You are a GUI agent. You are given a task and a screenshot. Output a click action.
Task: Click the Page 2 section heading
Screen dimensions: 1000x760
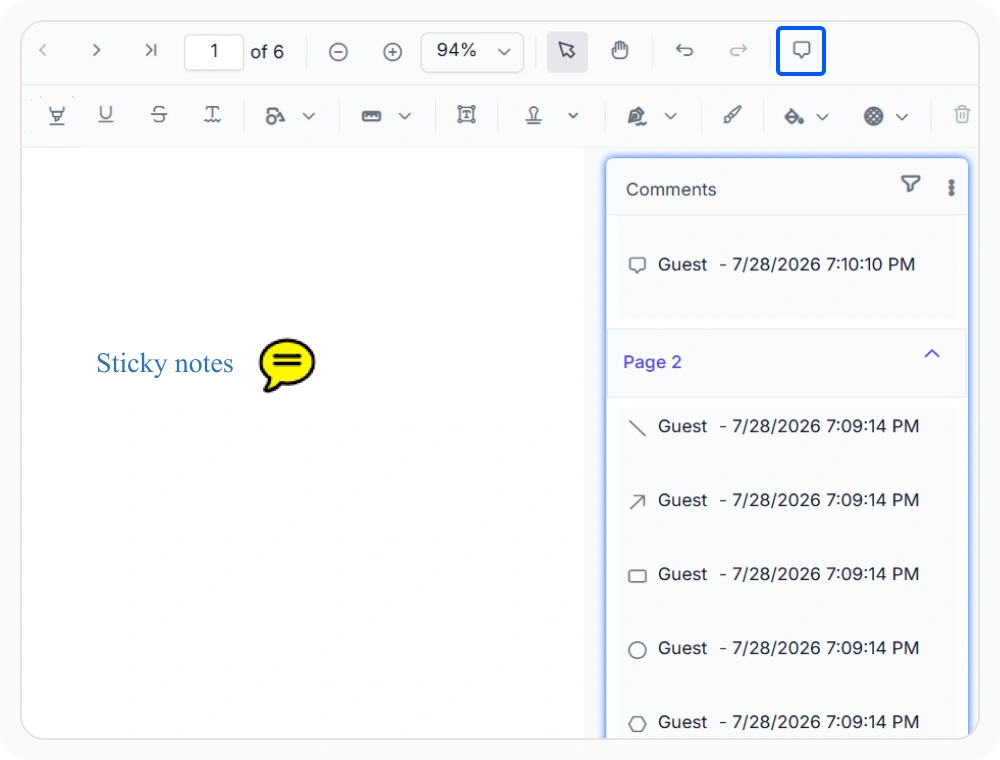[652, 362]
